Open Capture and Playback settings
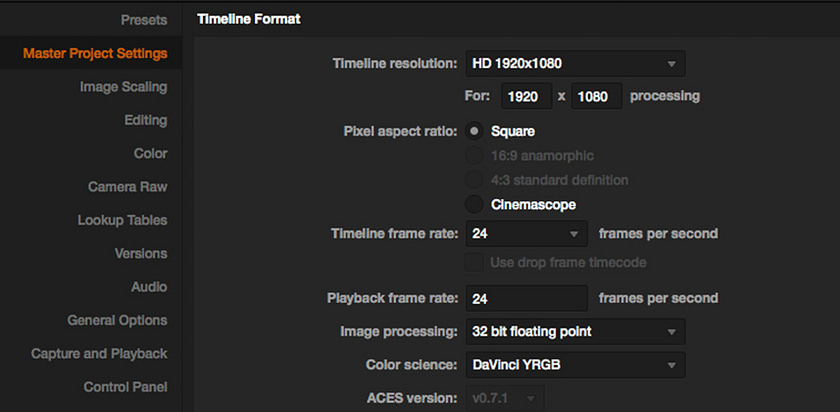 click(99, 354)
